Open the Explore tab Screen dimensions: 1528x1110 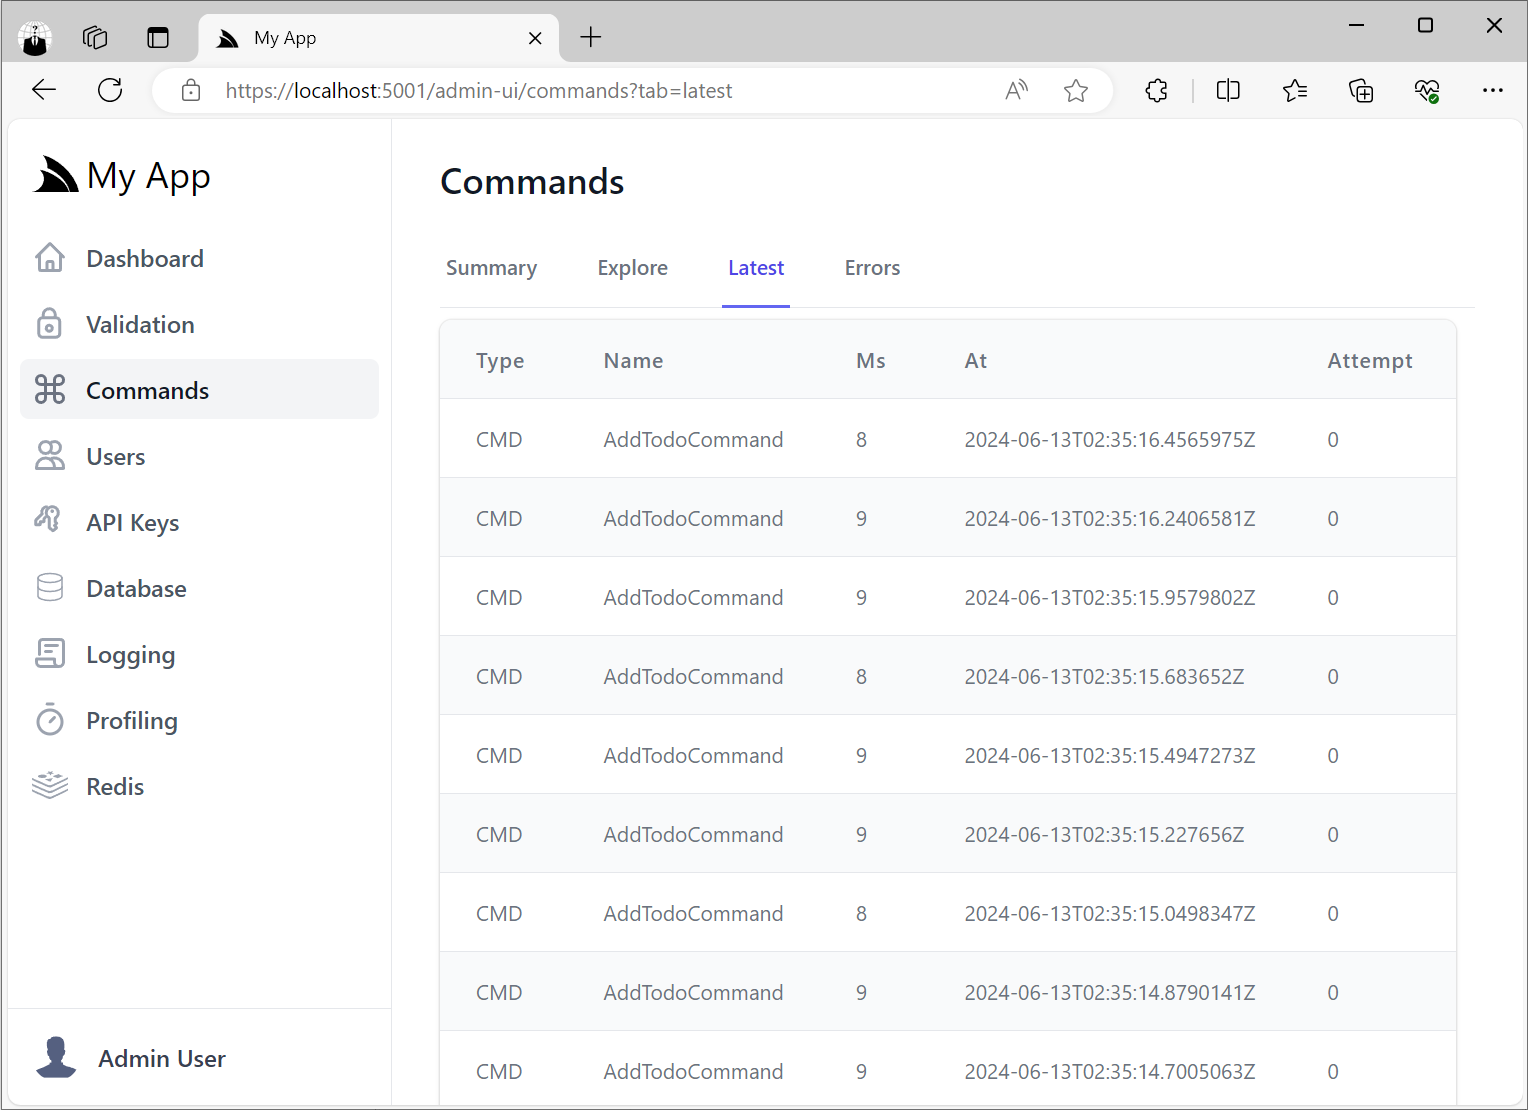coord(632,268)
